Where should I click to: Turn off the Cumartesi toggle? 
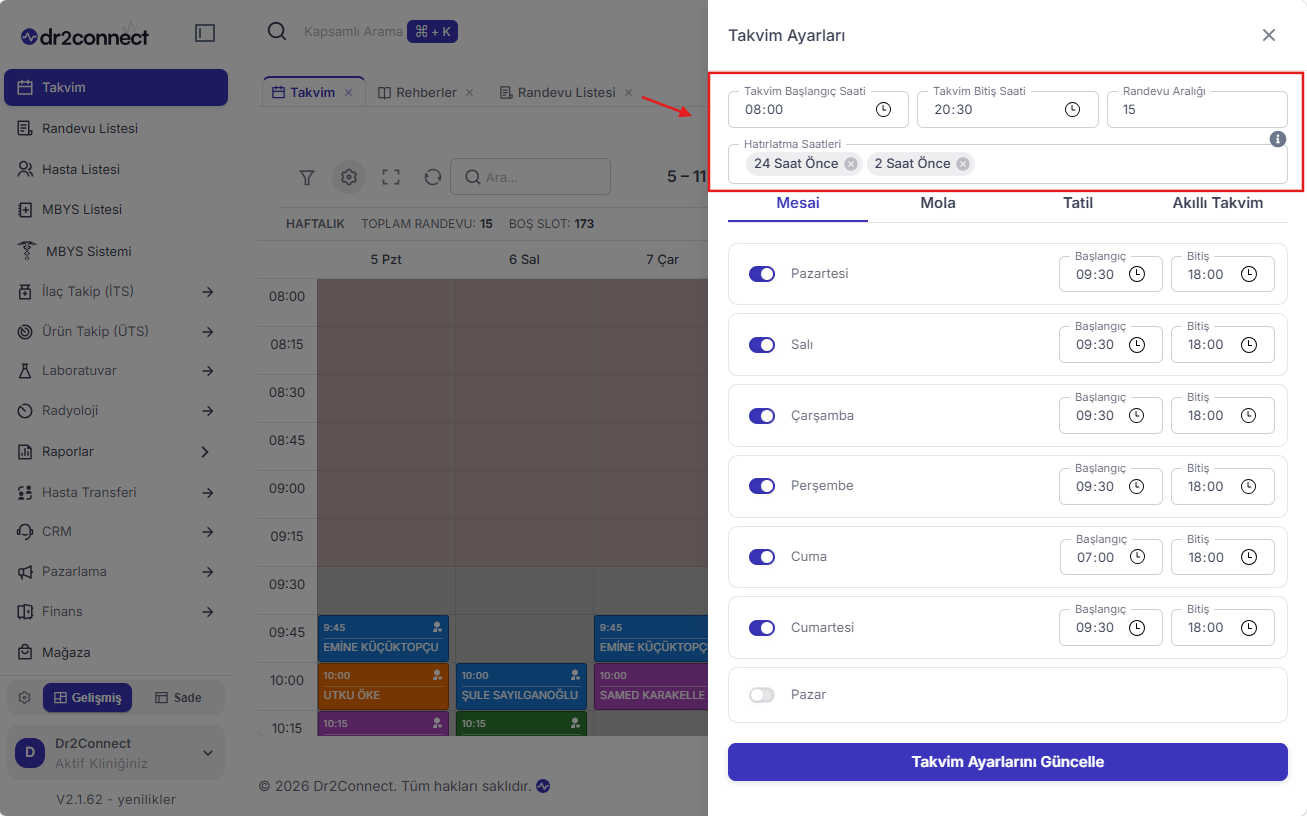pyautogui.click(x=762, y=628)
